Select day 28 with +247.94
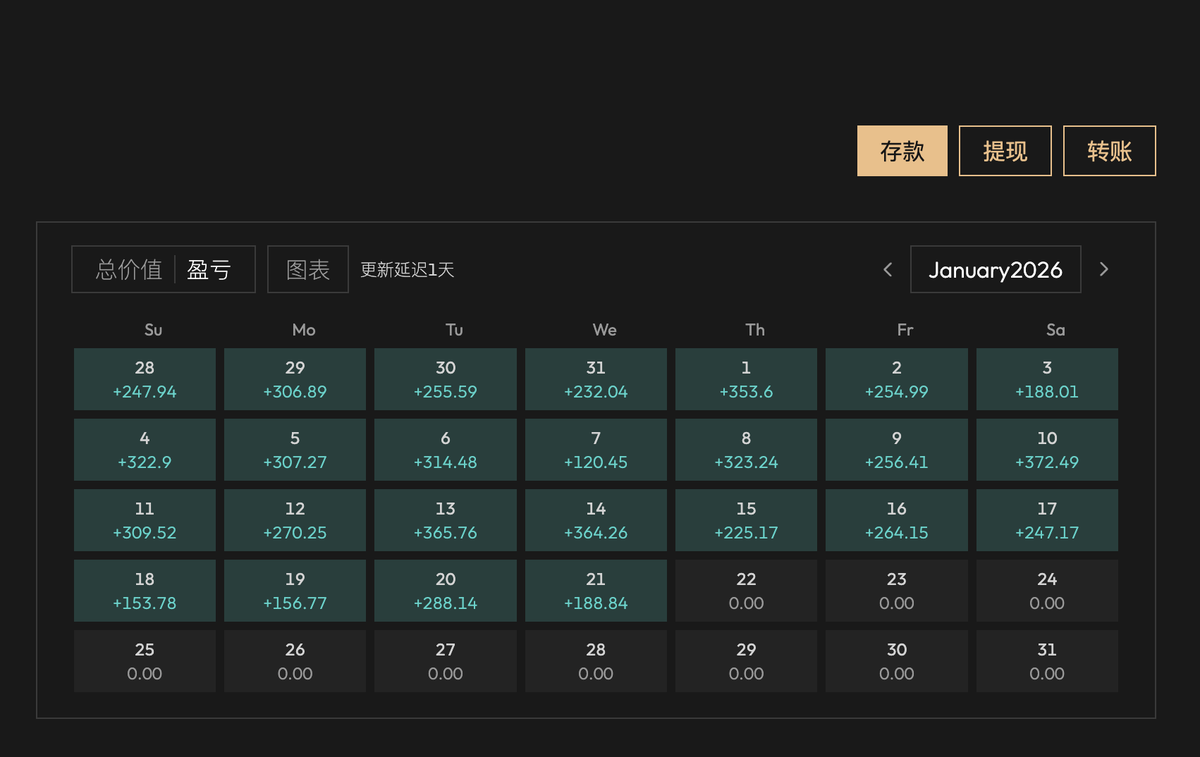This screenshot has height=757, width=1200. coord(145,379)
